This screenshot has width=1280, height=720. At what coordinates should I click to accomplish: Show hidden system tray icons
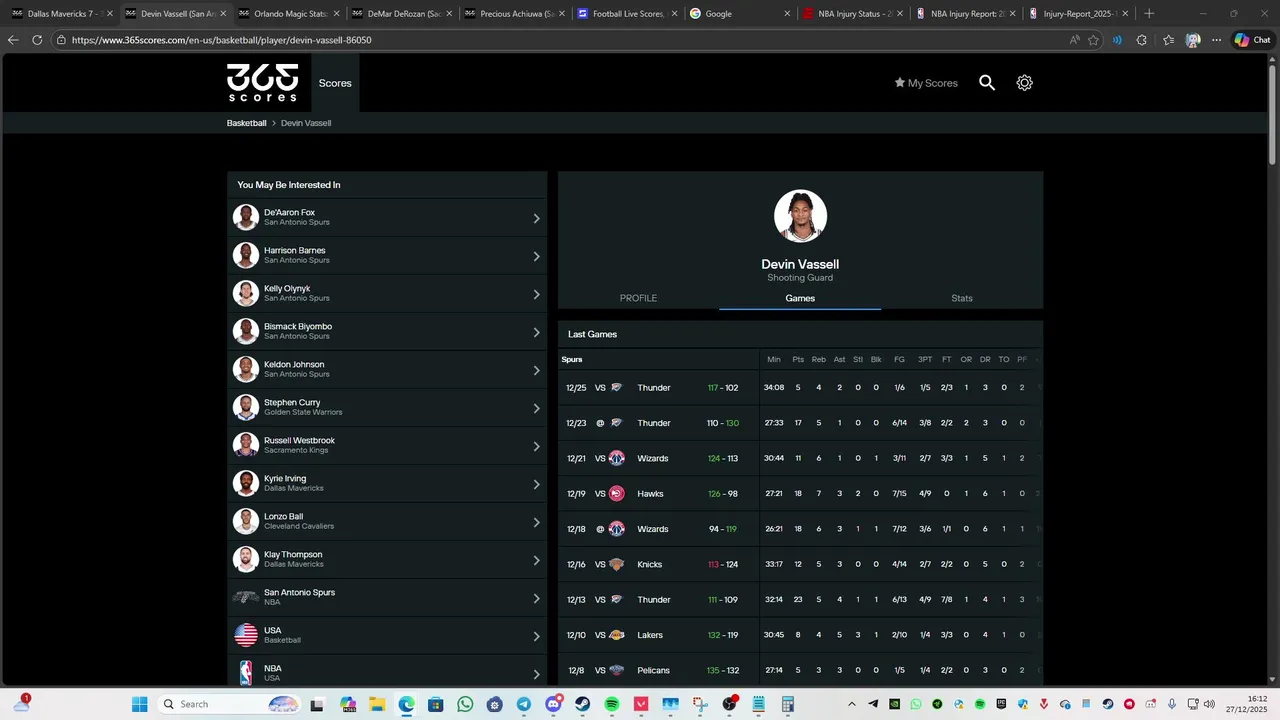pos(852,704)
